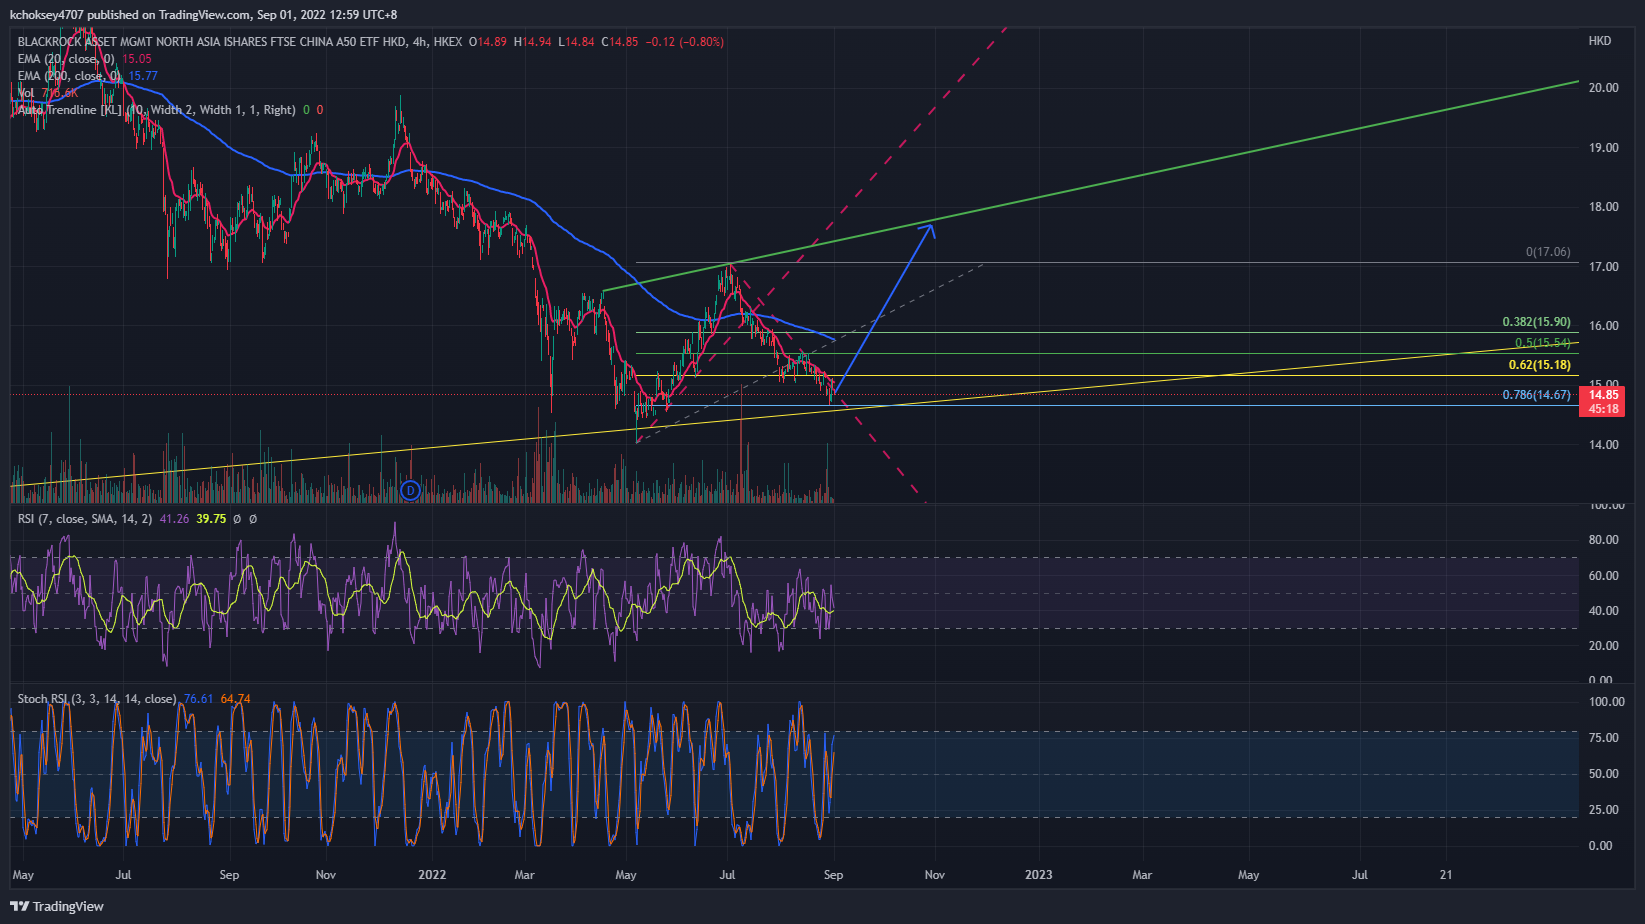1645x924 pixels.
Task: Click the TradingView logo icon
Action: point(19,906)
